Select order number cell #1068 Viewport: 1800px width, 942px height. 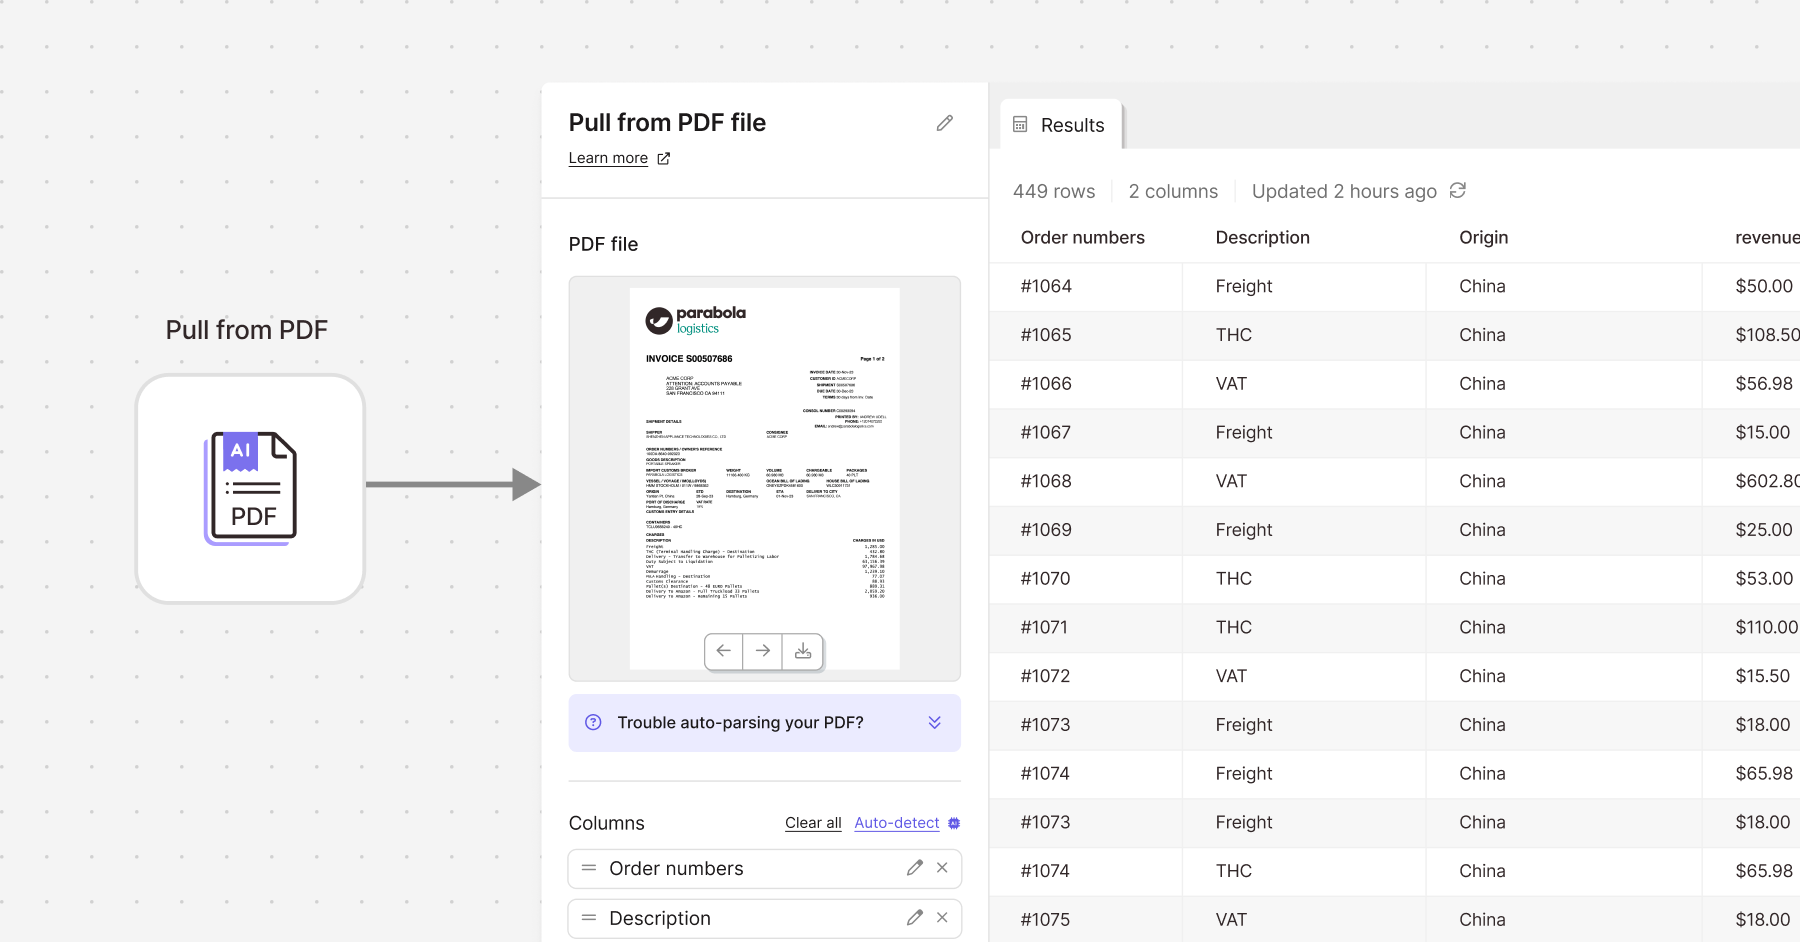click(x=1086, y=482)
